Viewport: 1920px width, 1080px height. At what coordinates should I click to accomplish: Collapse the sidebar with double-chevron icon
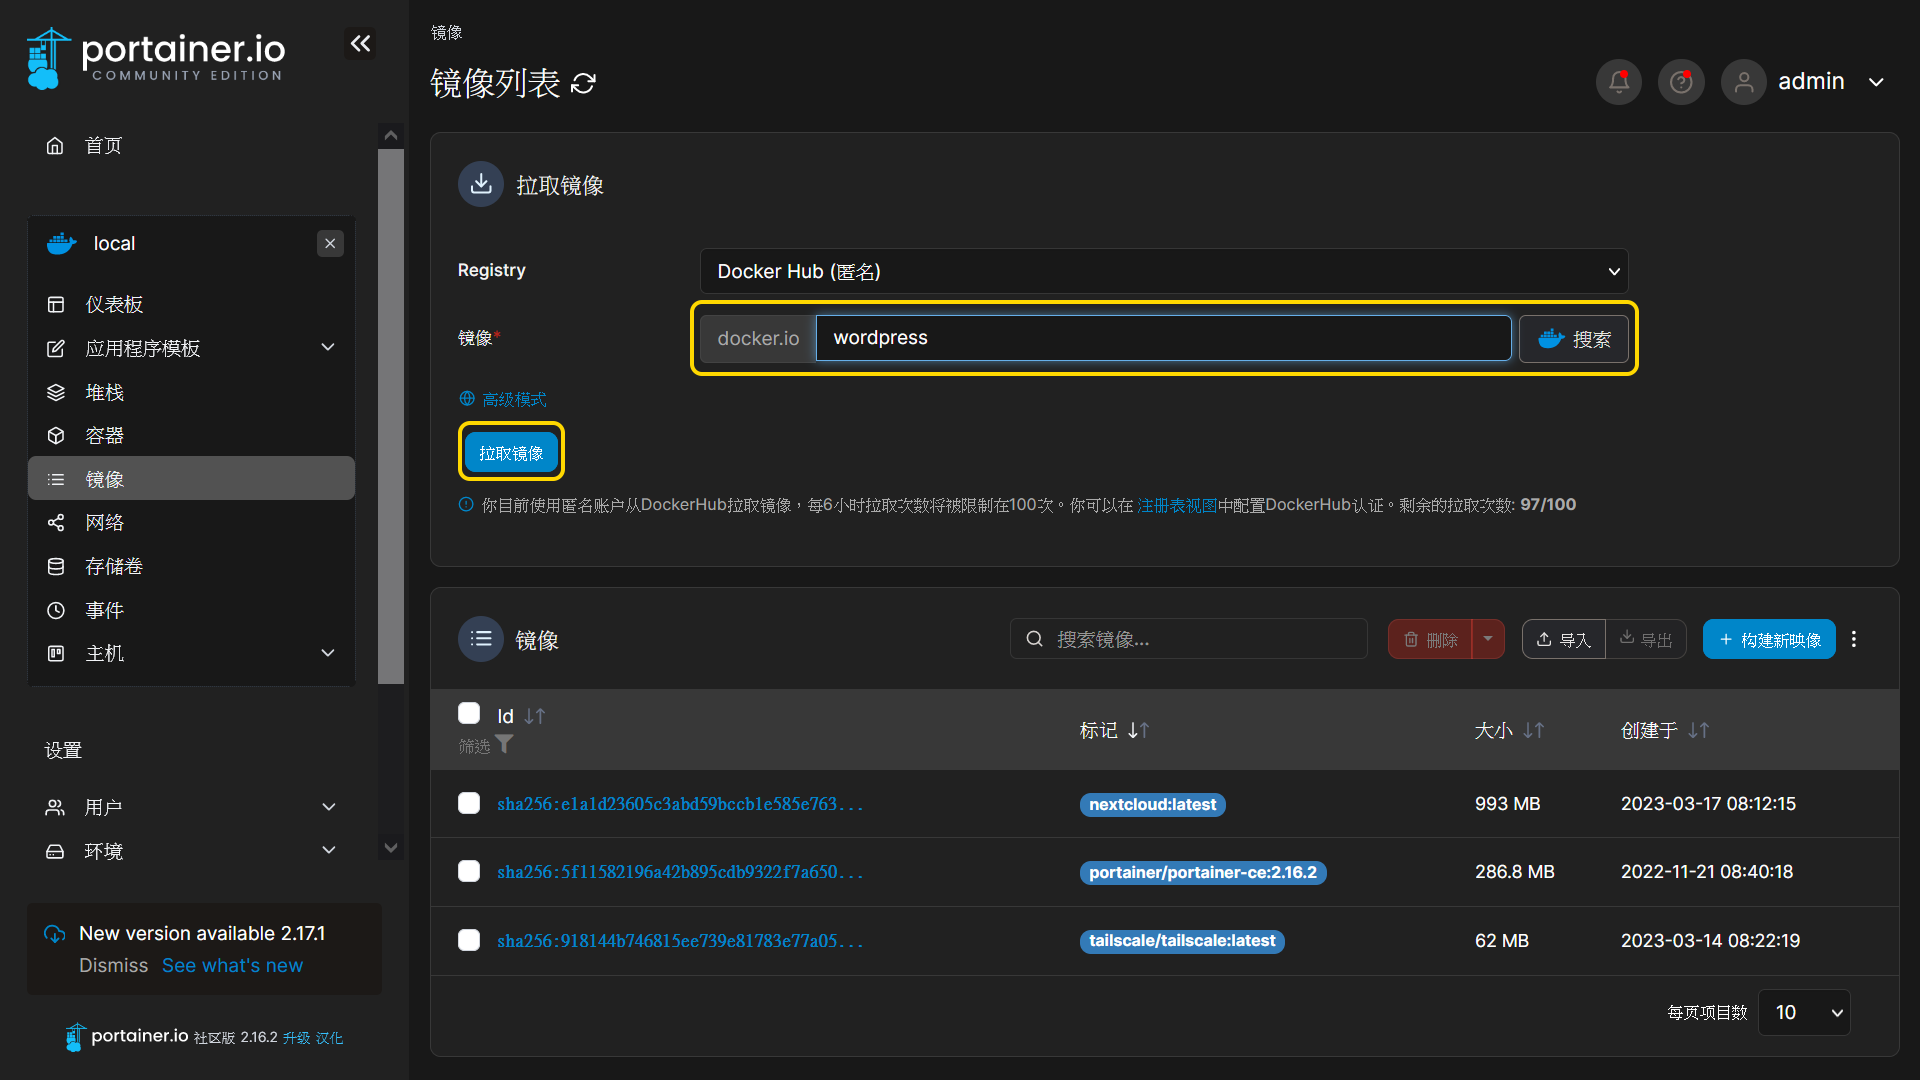tap(360, 43)
